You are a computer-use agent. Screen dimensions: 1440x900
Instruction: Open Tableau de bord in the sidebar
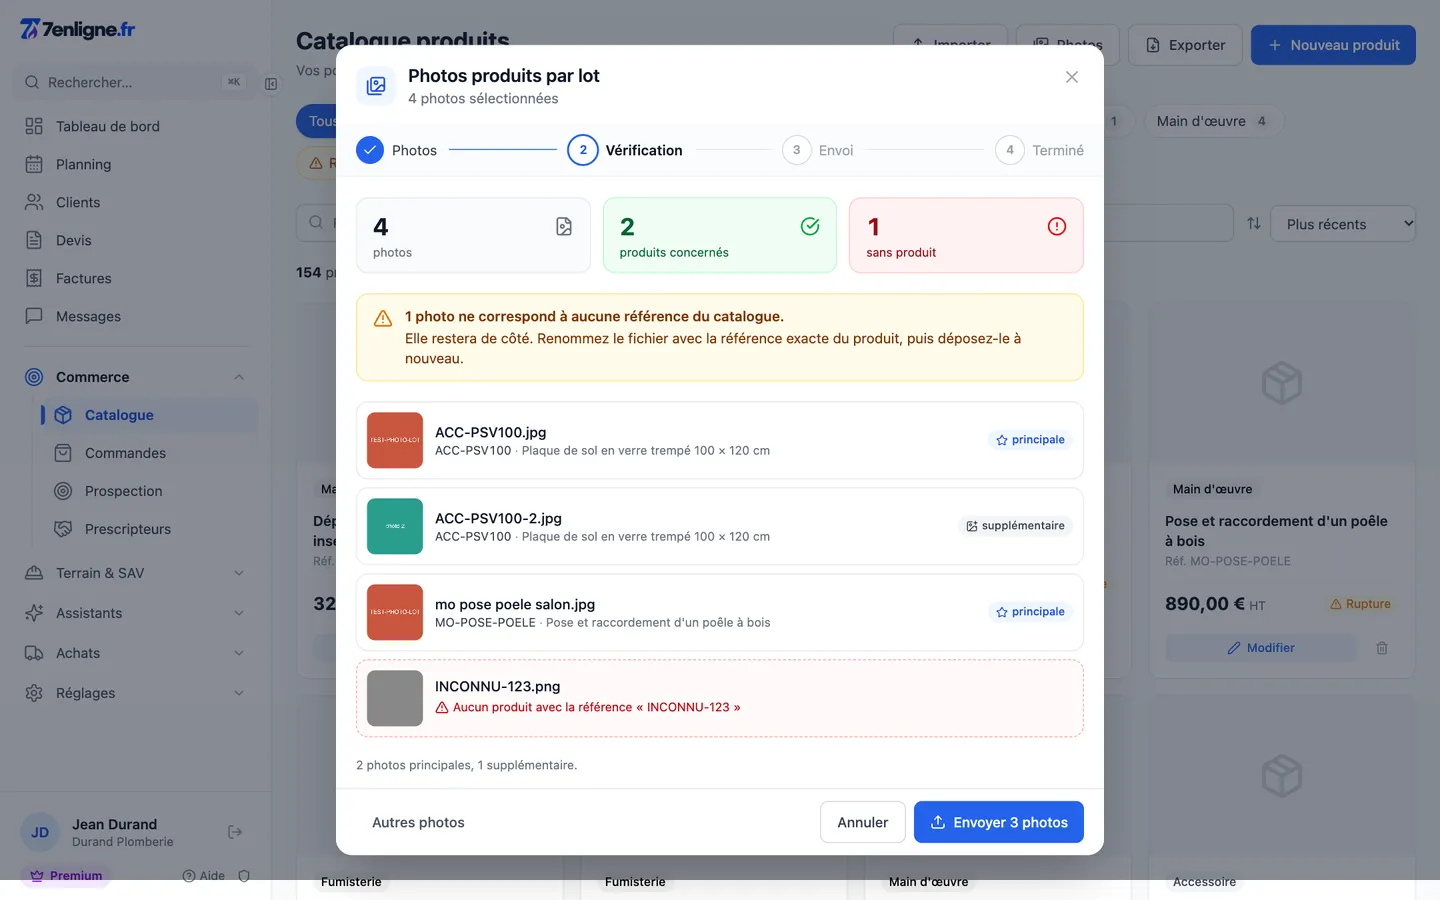(135, 126)
